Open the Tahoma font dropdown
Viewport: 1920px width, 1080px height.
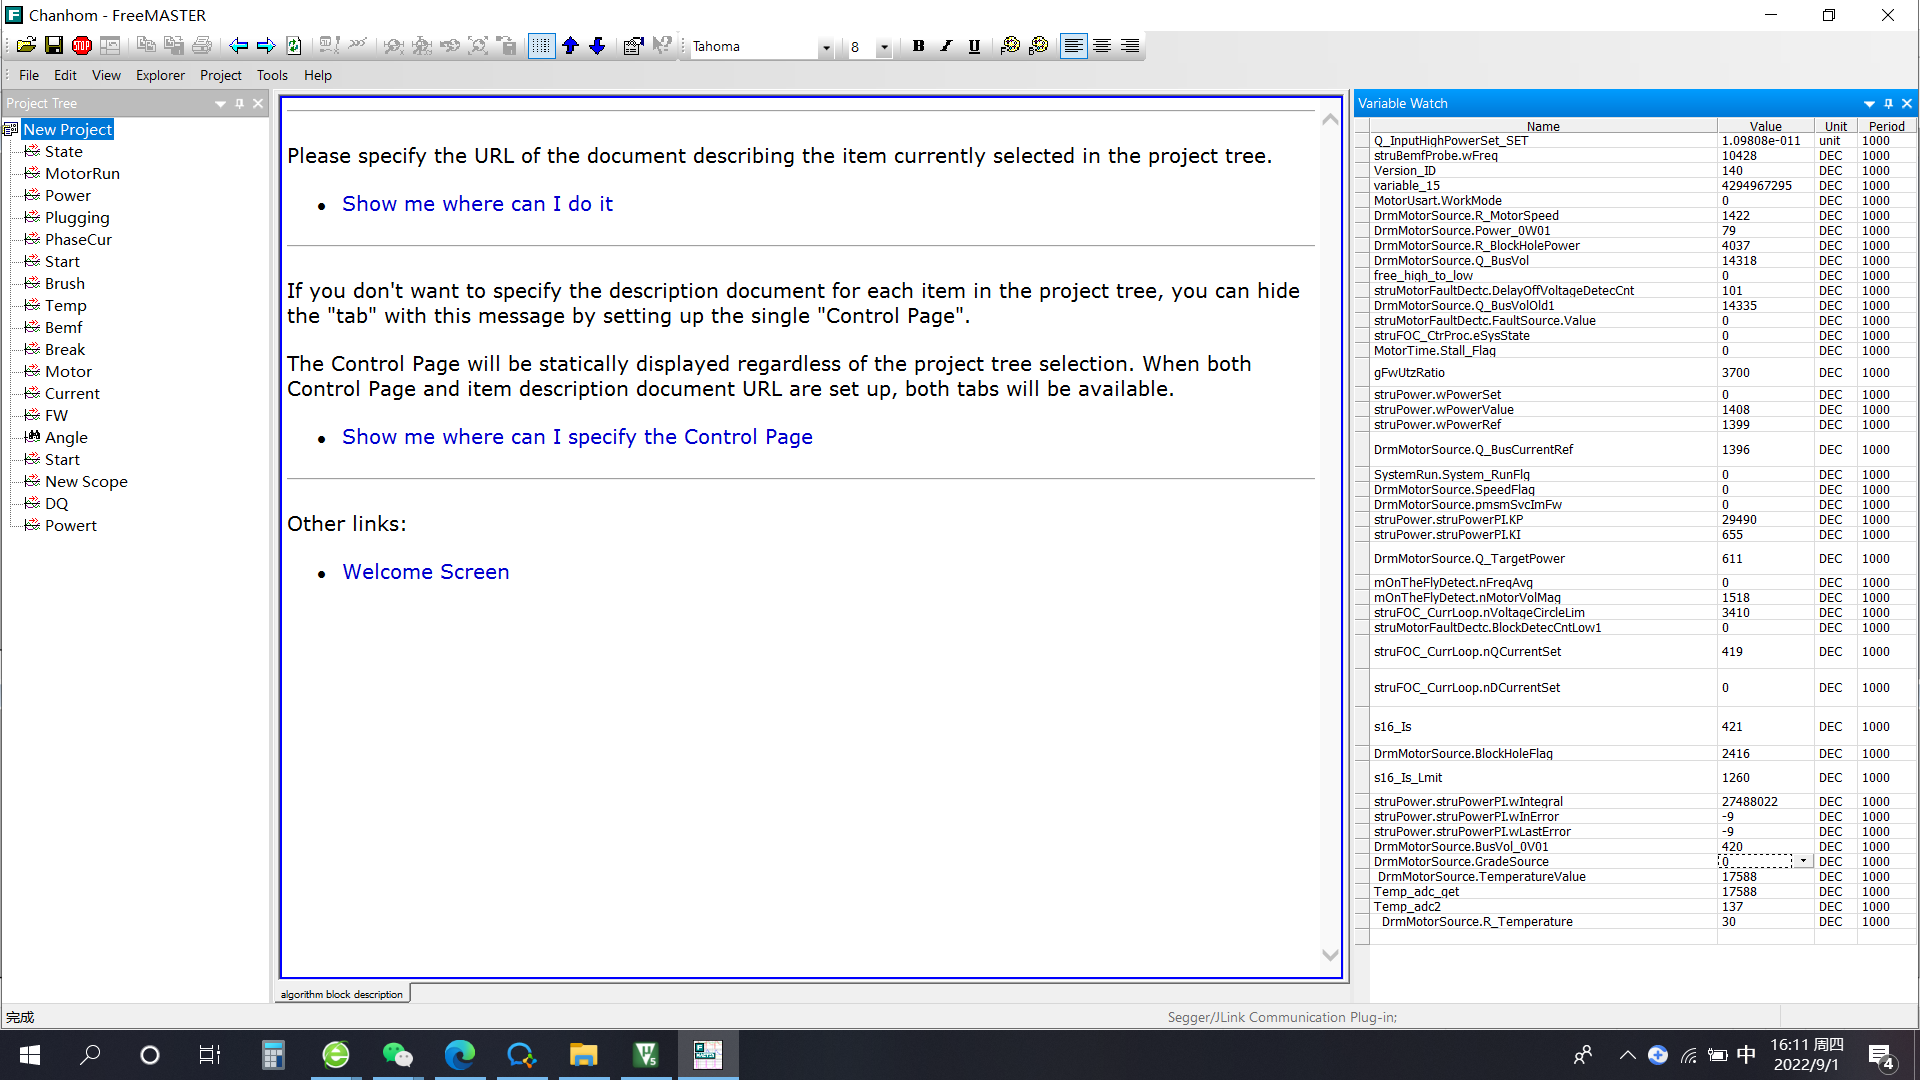click(x=826, y=47)
